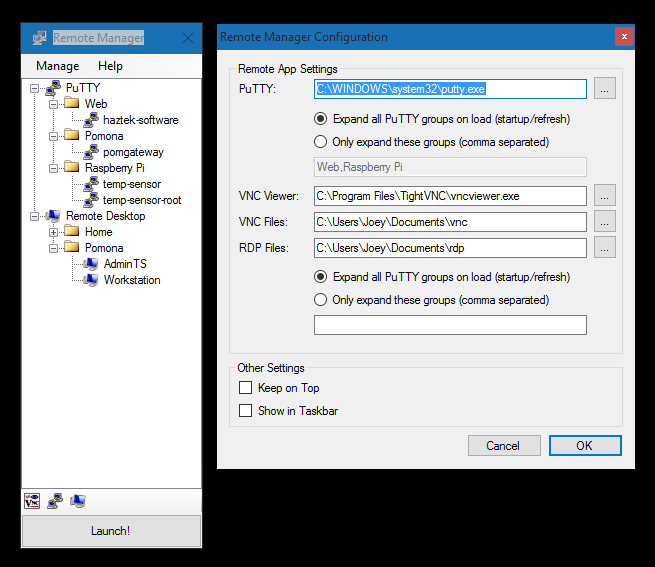Select the haztek-software tree entry
Screen dimensions: 655x567
[141, 120]
